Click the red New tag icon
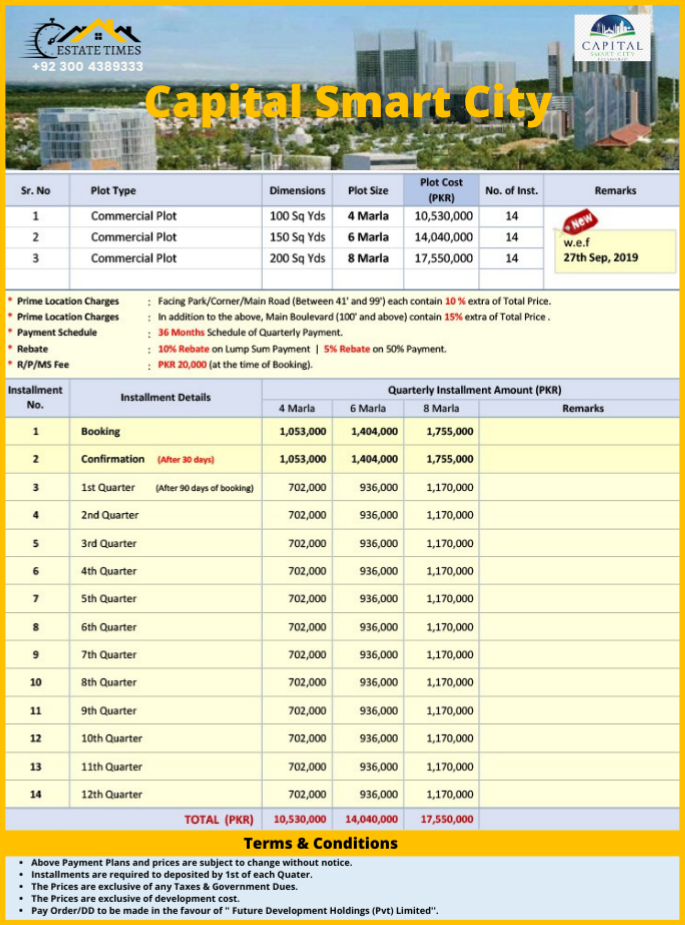This screenshot has height=925, width=685. click(580, 221)
